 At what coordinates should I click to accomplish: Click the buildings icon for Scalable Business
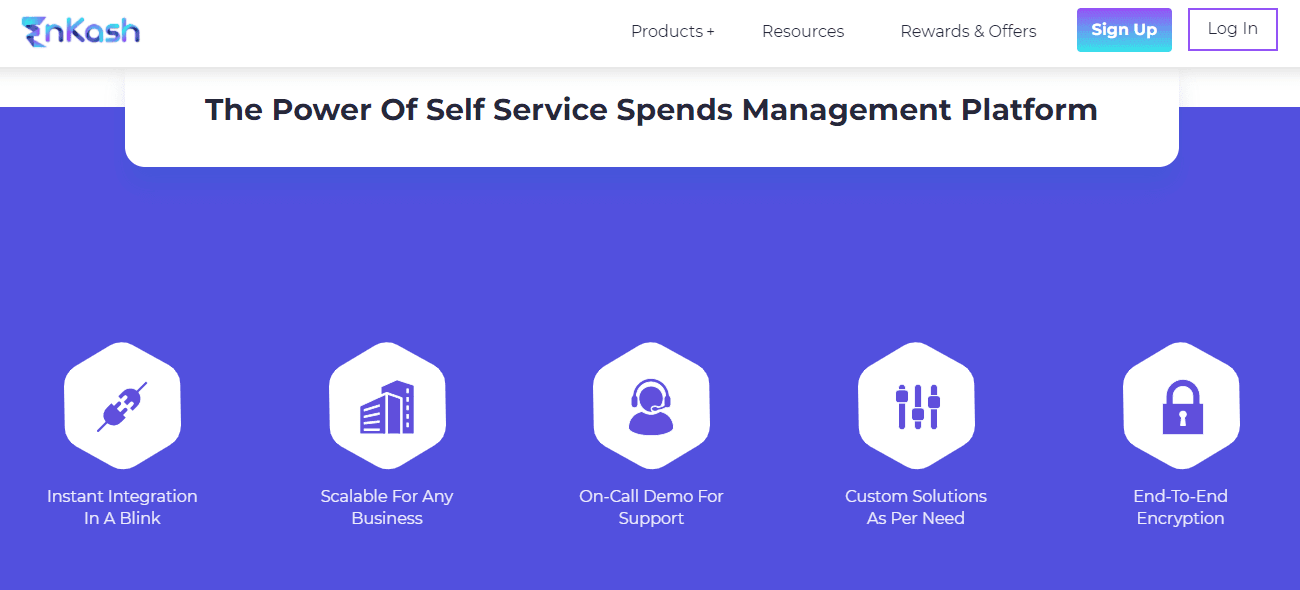[x=387, y=404]
